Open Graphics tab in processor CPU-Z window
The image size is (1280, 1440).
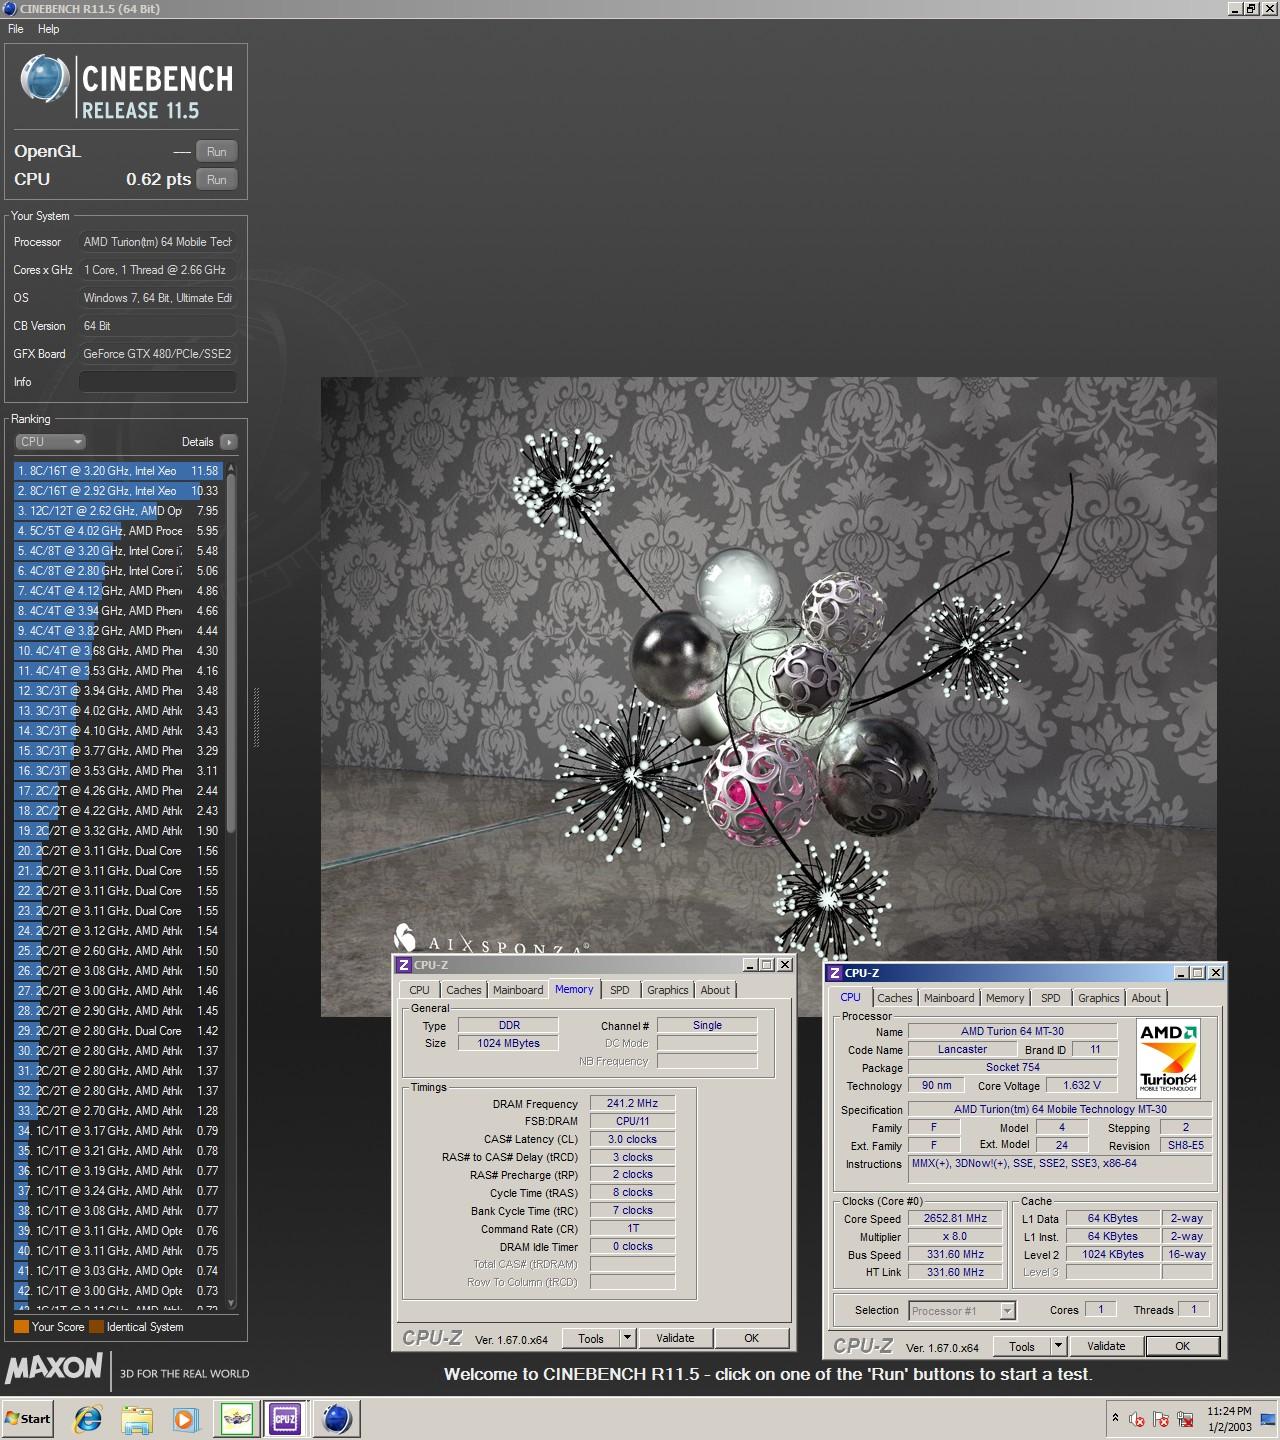(x=1099, y=998)
